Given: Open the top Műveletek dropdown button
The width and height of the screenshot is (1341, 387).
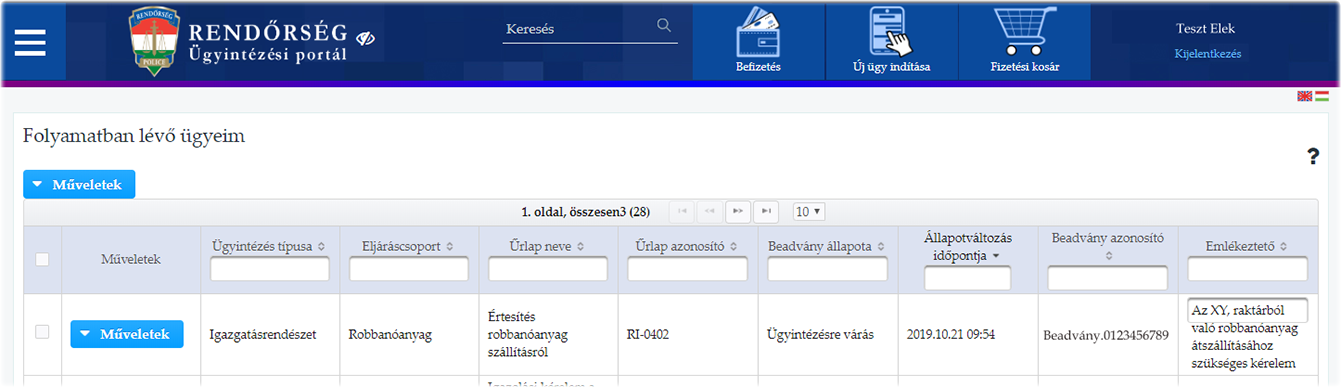Looking at the screenshot, I should coord(79,184).
